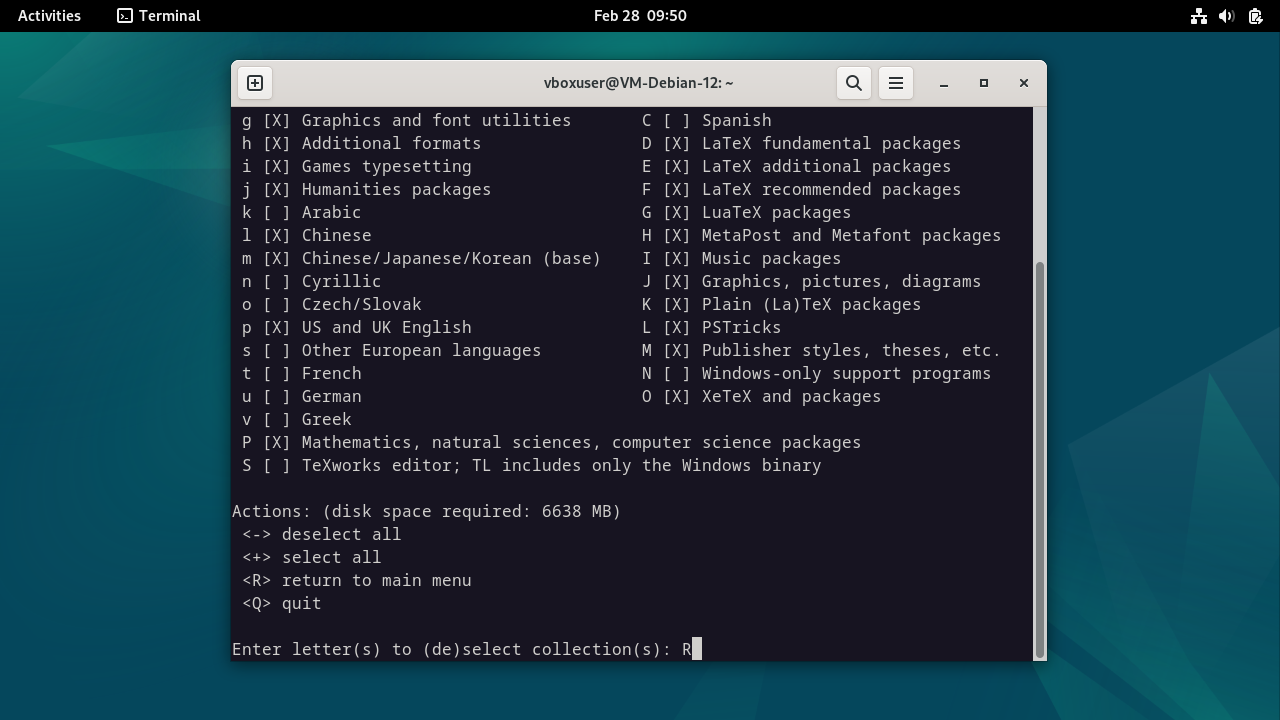Click 'Chinese/Japanese/Korean (base)' text
The width and height of the screenshot is (1280, 720).
pos(451,258)
